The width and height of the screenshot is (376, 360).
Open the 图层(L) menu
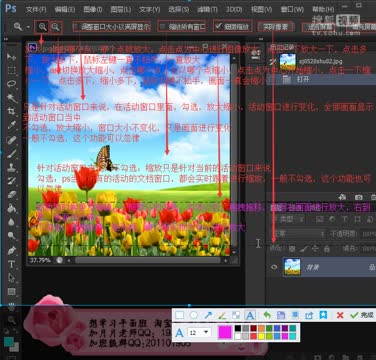(x=121, y=9)
